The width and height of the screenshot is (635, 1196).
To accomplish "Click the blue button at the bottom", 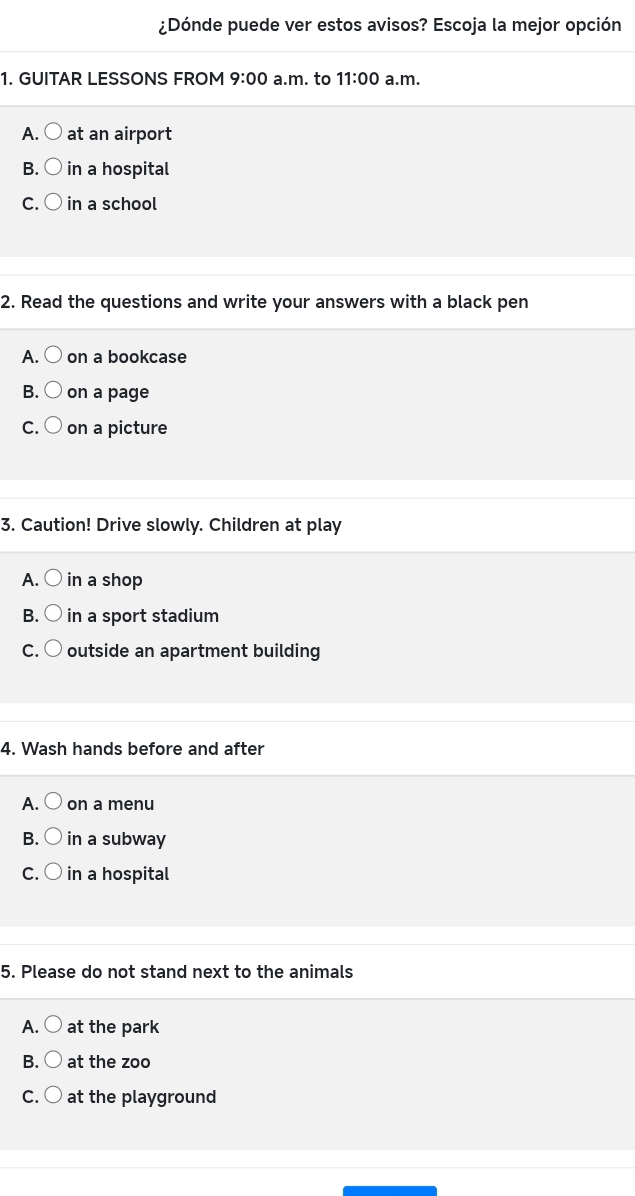I will pos(389,1190).
